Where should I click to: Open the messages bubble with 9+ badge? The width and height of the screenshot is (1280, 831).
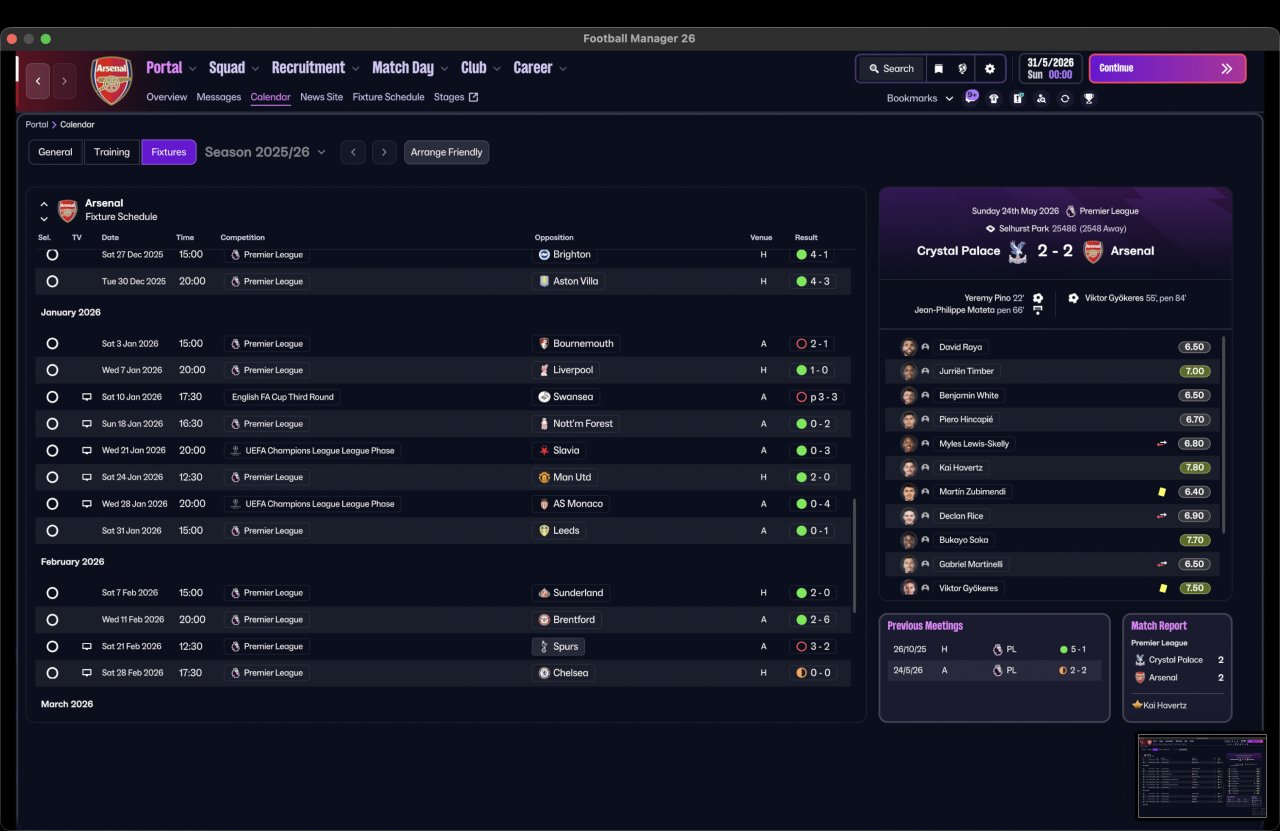971,97
